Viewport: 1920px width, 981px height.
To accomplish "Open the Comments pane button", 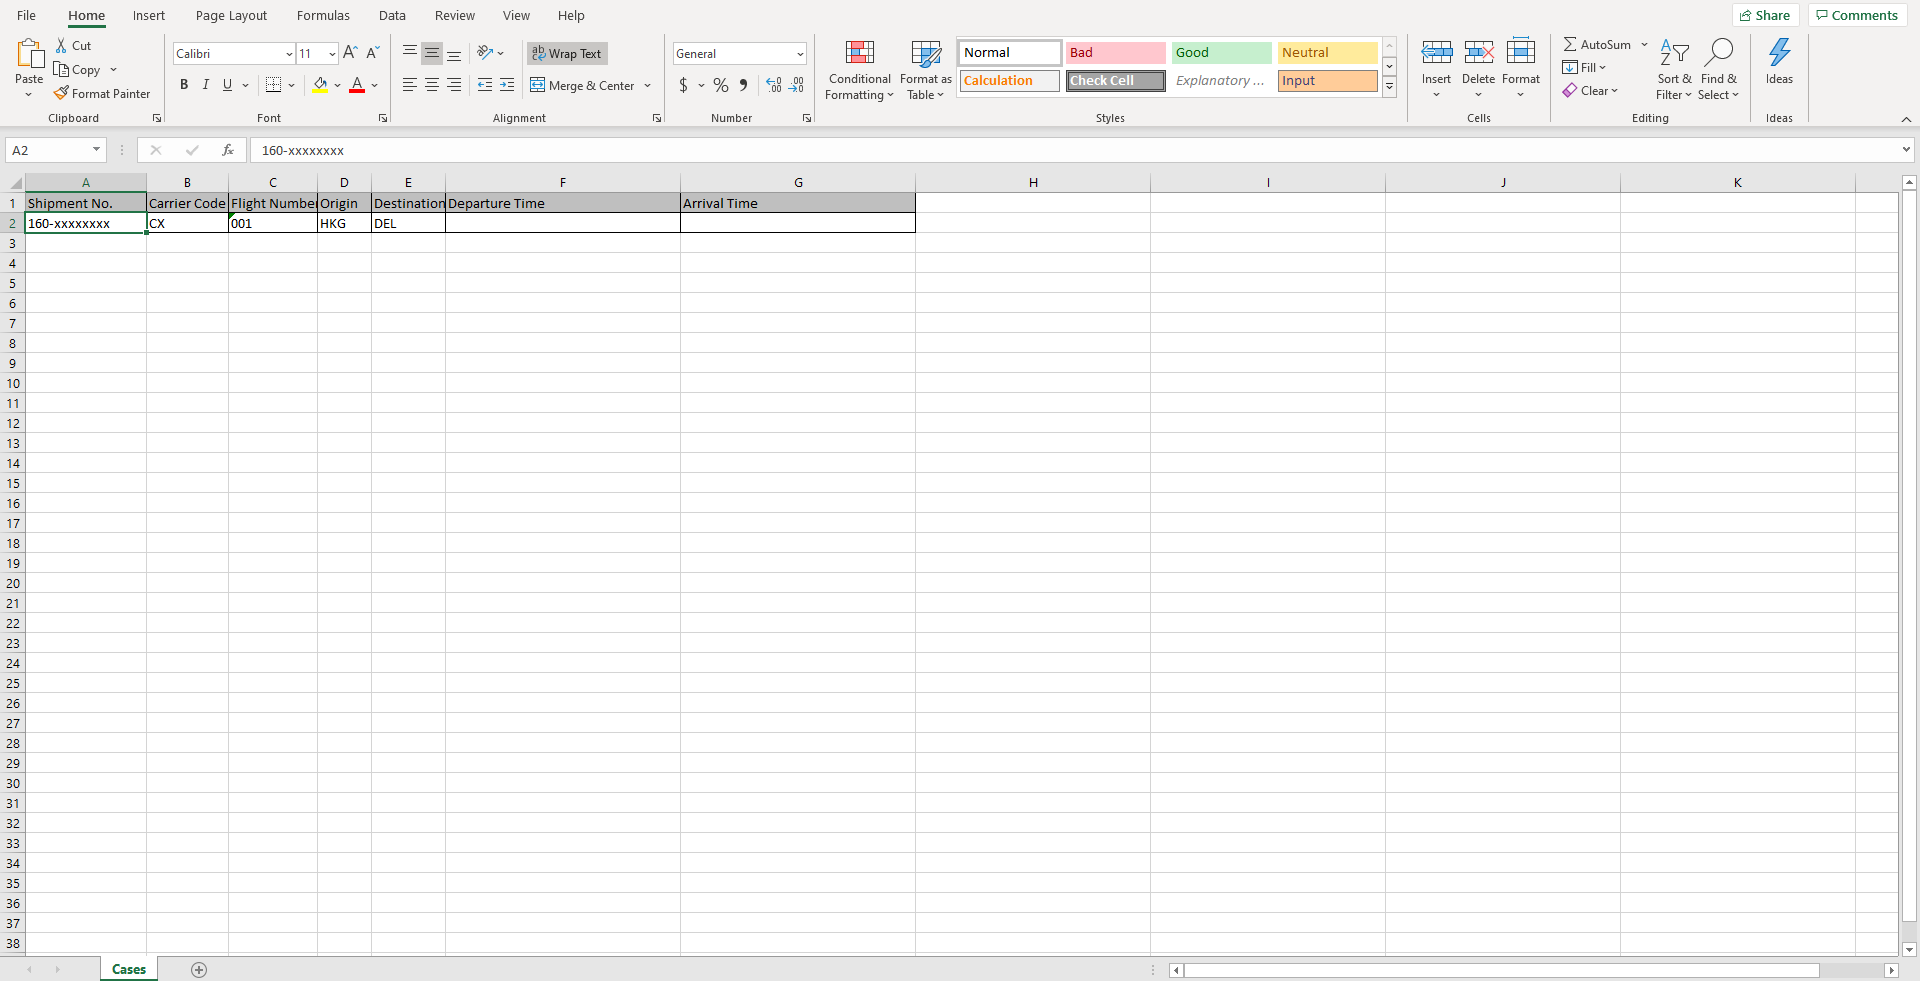I will coord(1857,15).
